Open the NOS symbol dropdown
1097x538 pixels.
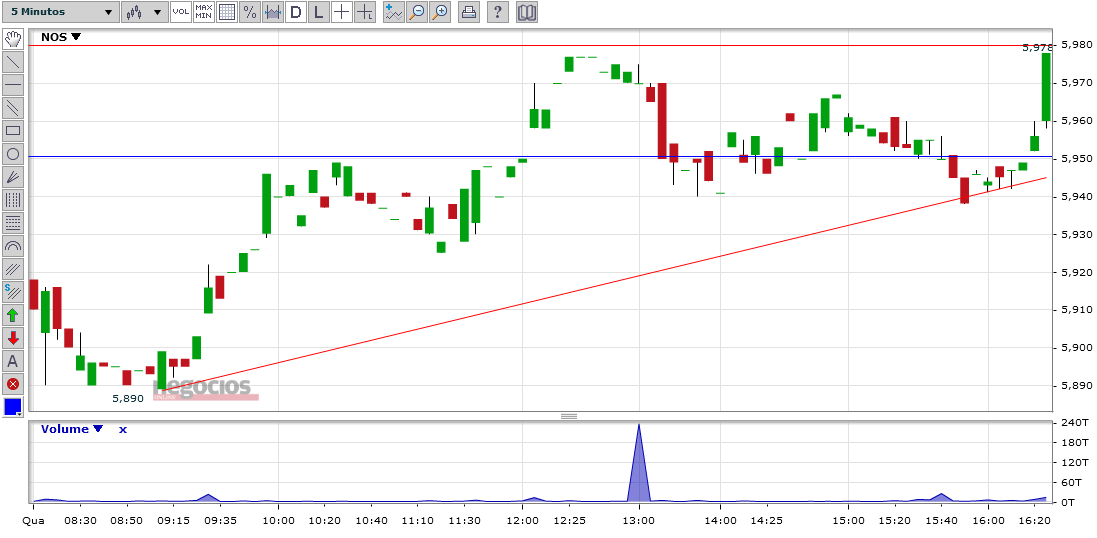pos(61,37)
